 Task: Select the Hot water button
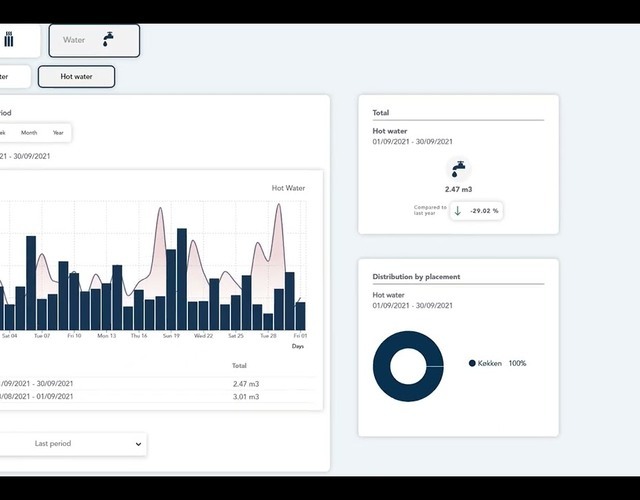pyautogui.click(x=76, y=76)
